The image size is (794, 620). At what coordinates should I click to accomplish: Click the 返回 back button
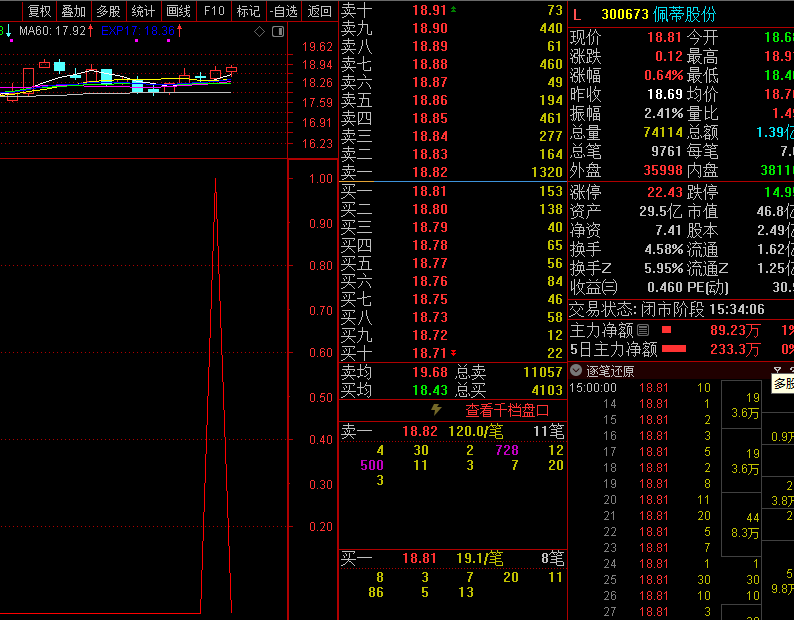pyautogui.click(x=320, y=11)
